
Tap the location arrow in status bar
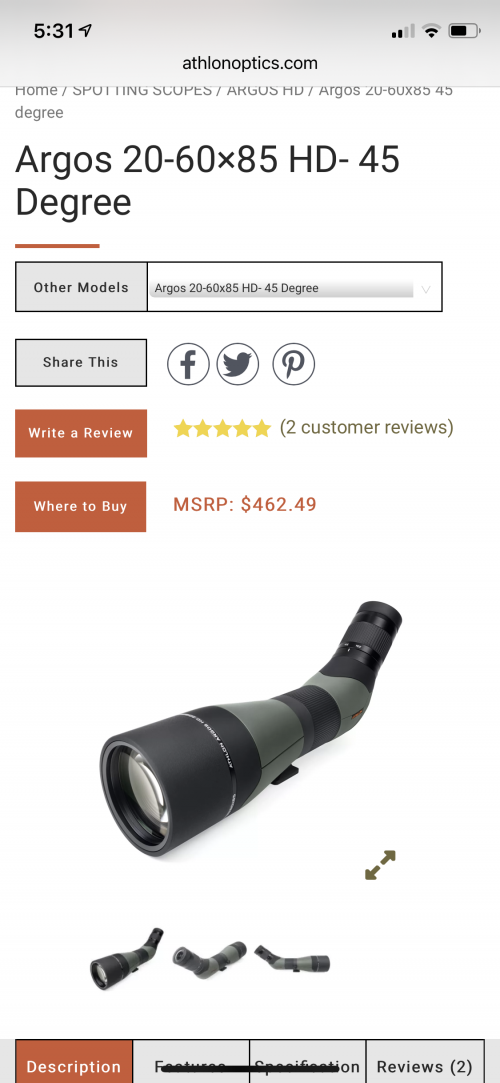pos(86,30)
